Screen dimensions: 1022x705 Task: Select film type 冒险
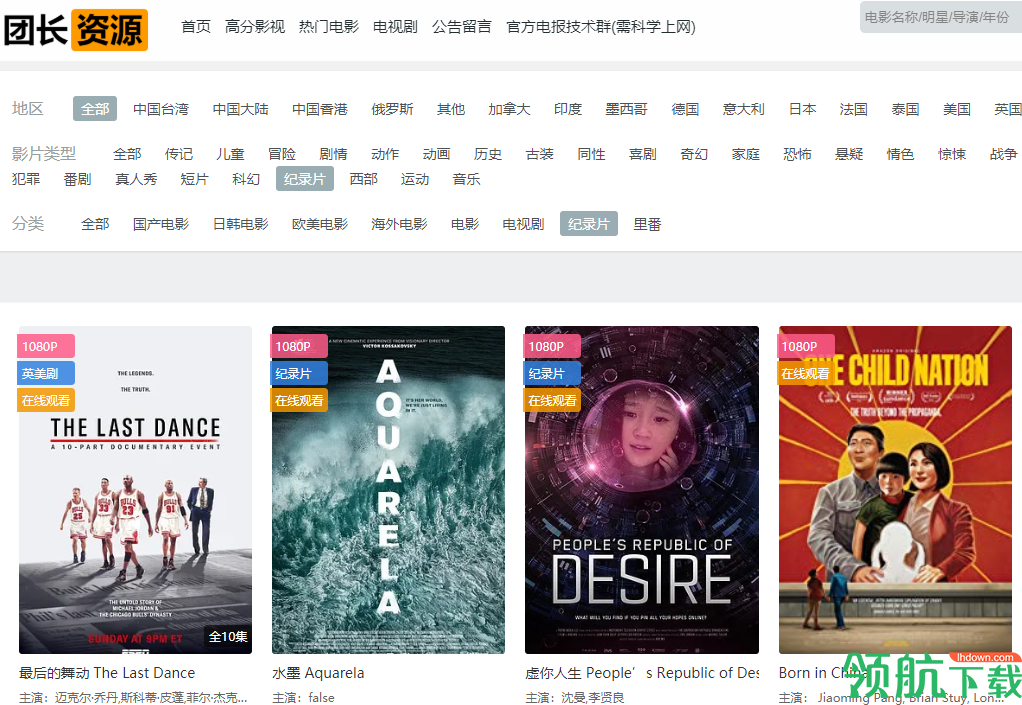pos(282,154)
